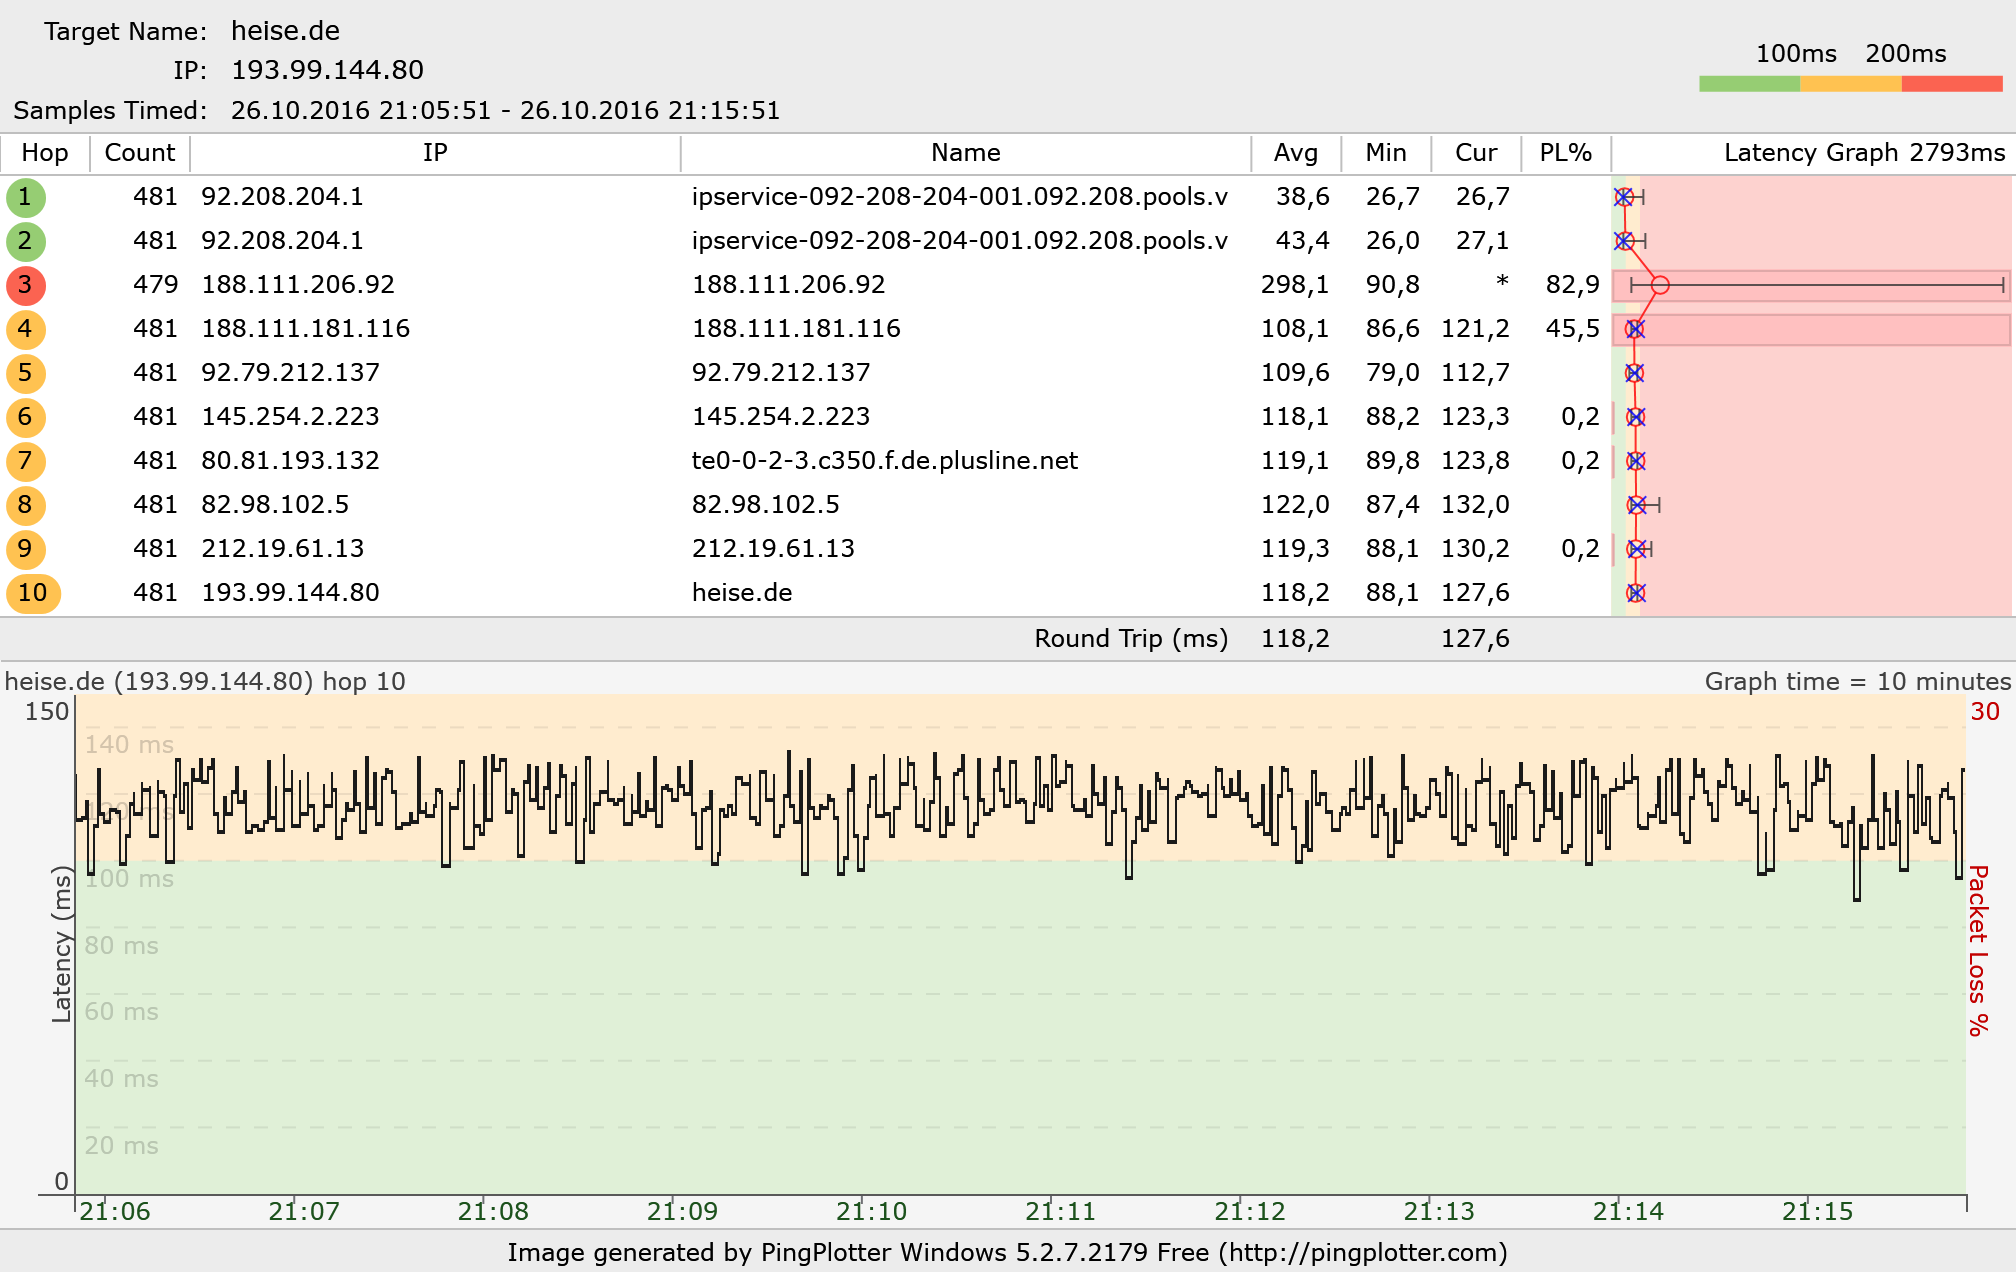Click the Name column header

pos(965,153)
